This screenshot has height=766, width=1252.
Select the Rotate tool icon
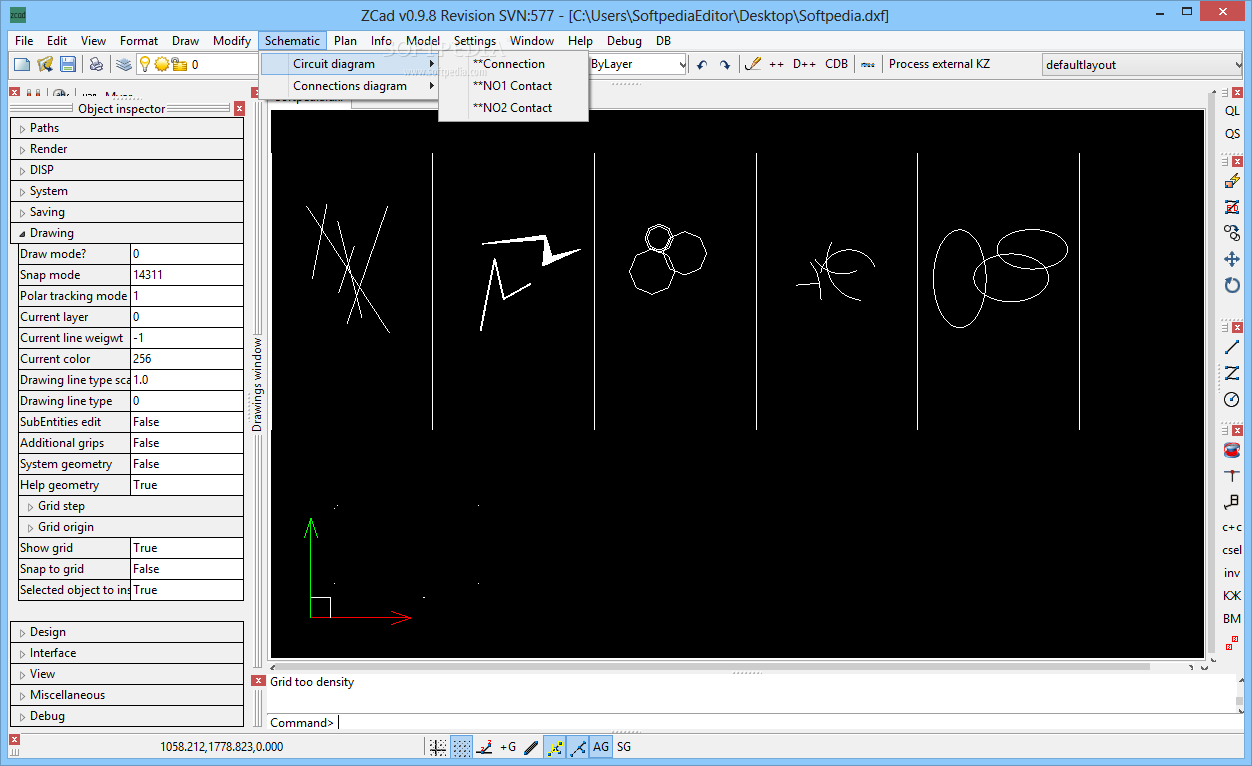(x=1232, y=285)
